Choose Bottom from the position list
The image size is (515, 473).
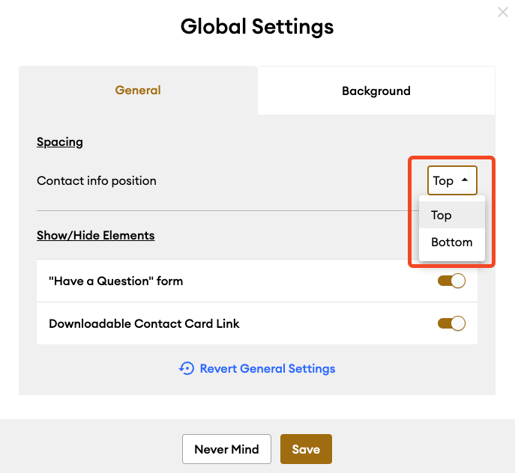(452, 242)
